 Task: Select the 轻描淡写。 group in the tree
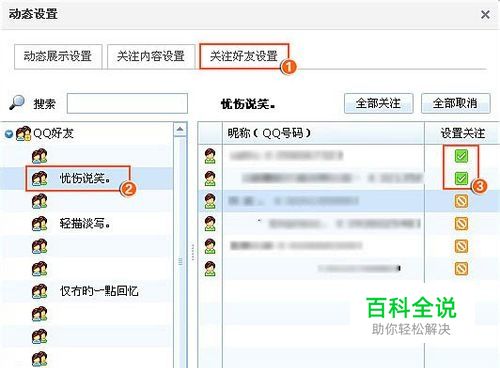tap(85, 223)
